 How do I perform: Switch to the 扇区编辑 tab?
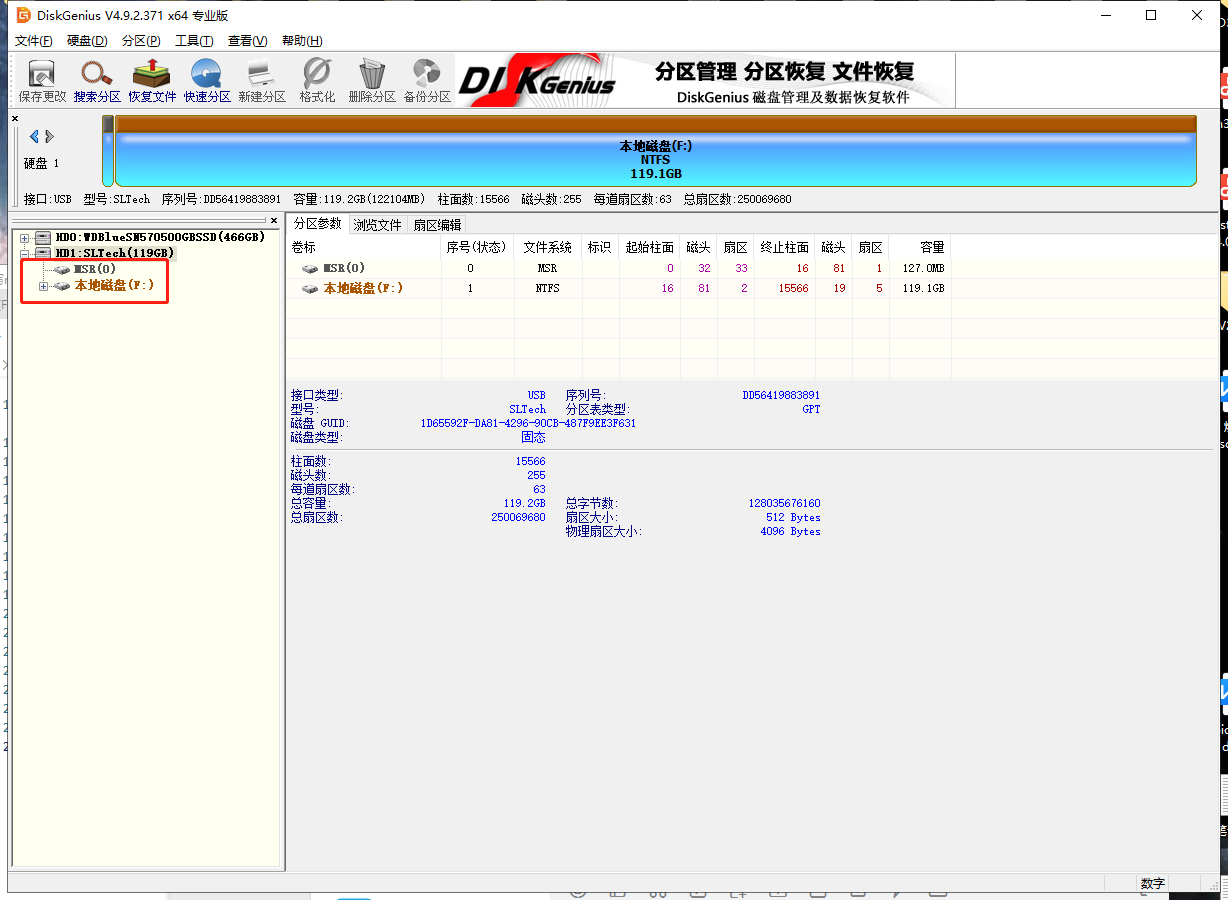(437, 225)
